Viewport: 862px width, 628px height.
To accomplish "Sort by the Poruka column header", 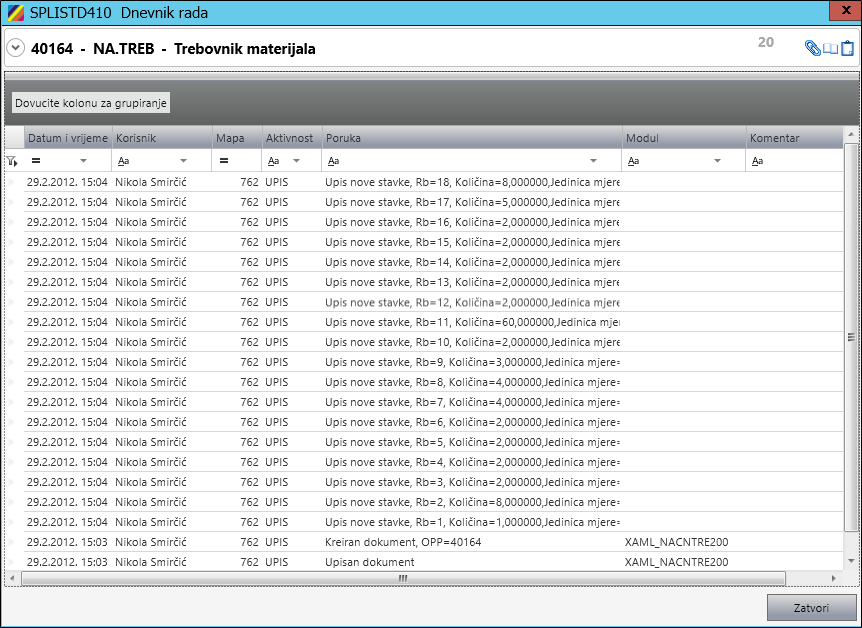I will click(472, 138).
